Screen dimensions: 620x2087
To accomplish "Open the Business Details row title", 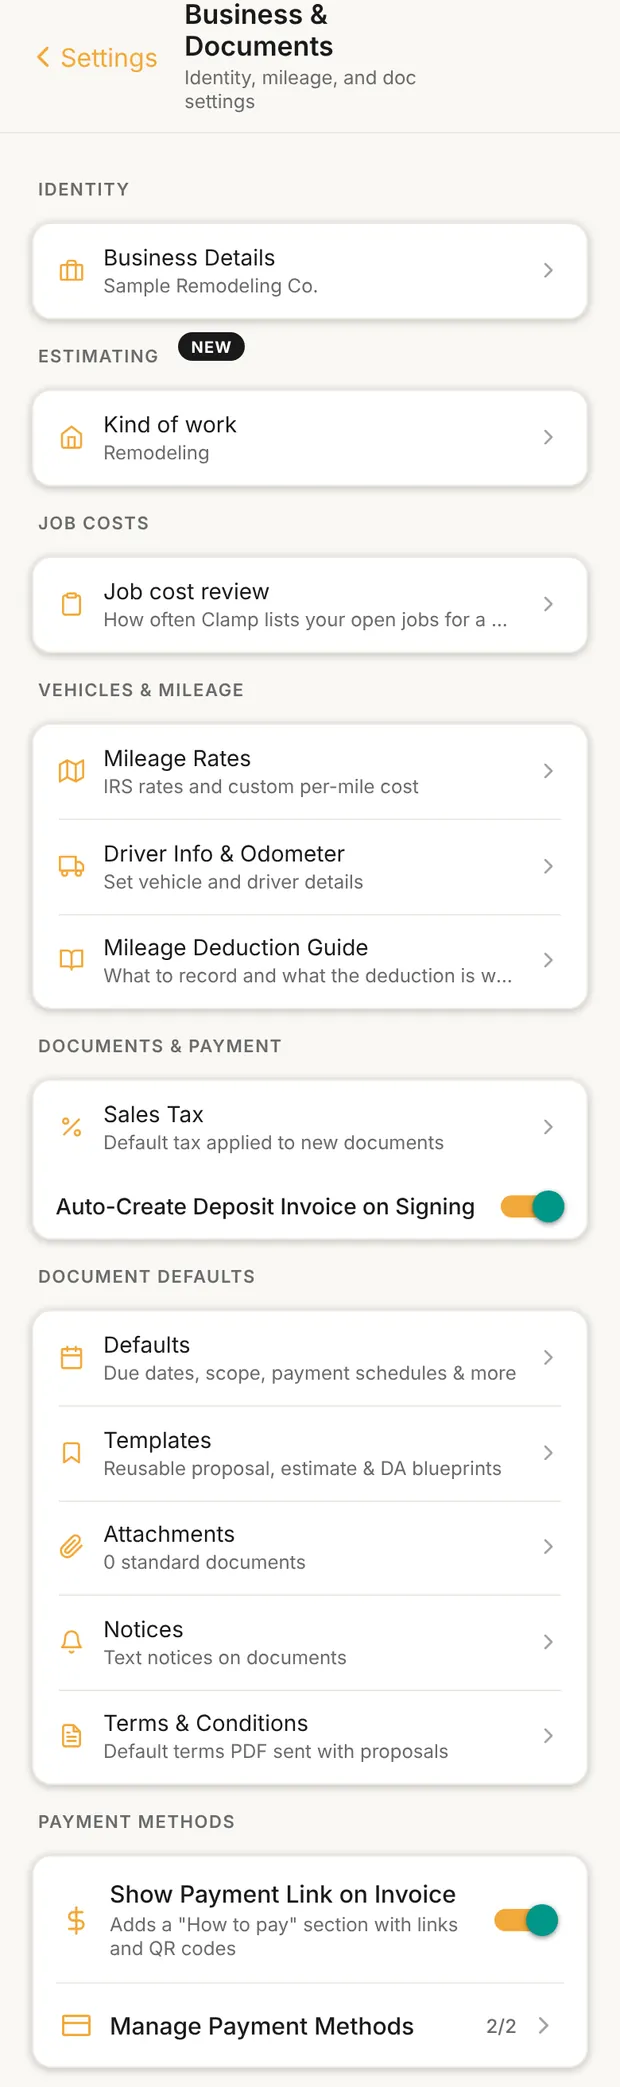I will coord(189,258).
